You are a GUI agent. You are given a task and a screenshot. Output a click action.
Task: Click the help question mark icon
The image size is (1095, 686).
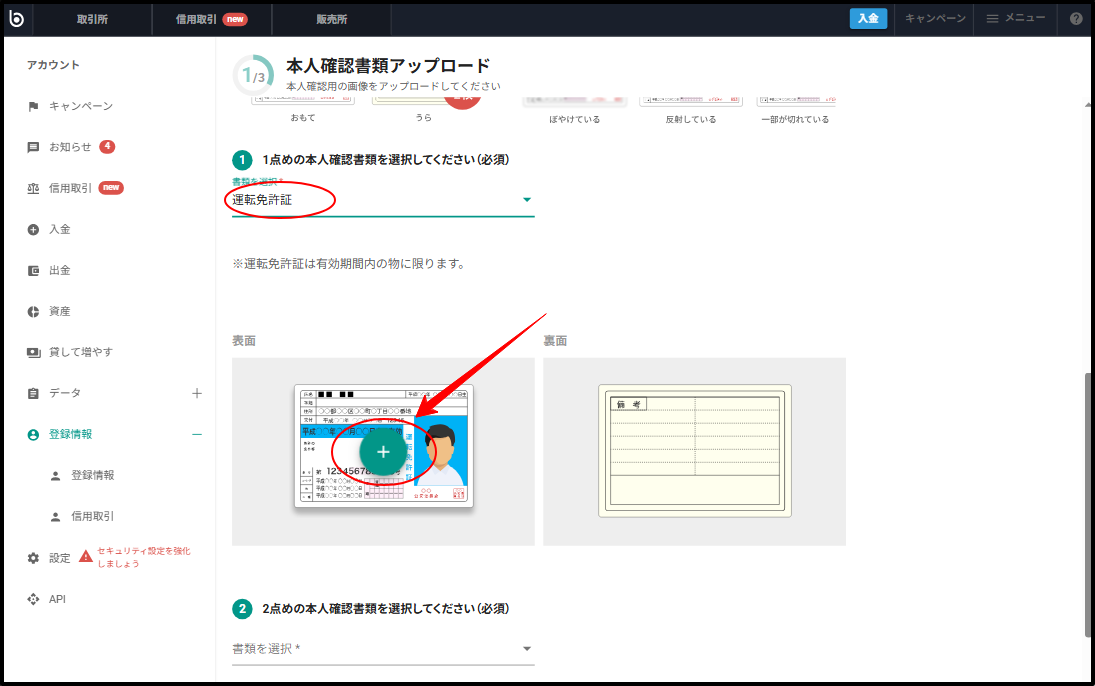coord(1076,19)
